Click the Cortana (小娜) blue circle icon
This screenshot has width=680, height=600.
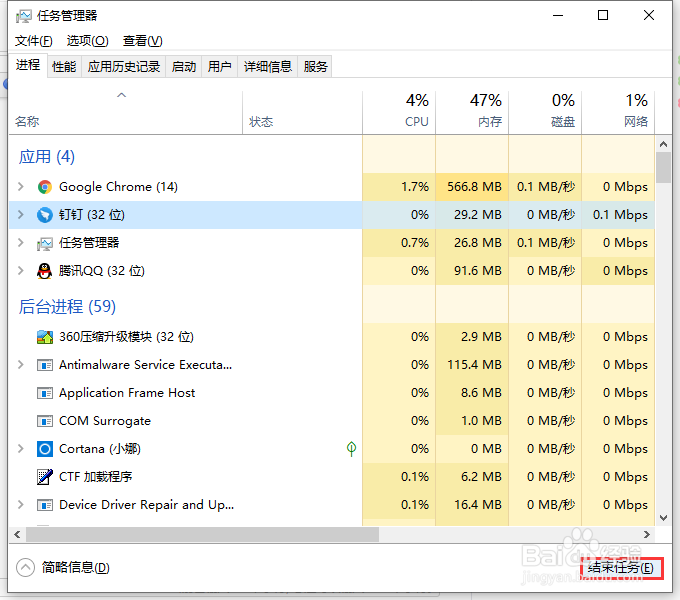coord(45,449)
